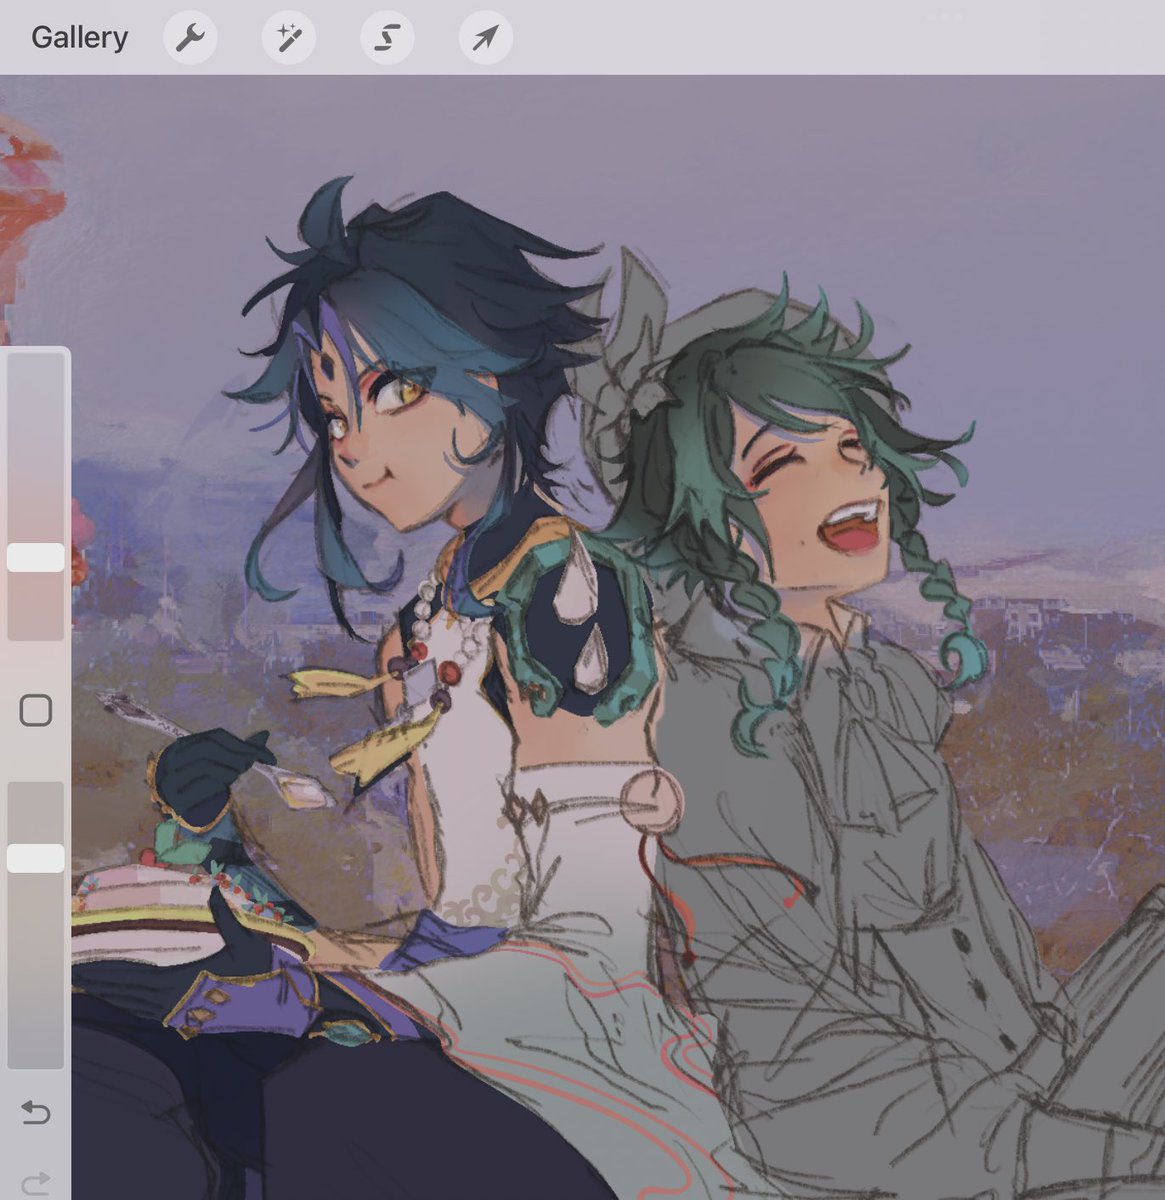Activate the Transform arrow tool
This screenshot has width=1165, height=1200.
[x=486, y=38]
